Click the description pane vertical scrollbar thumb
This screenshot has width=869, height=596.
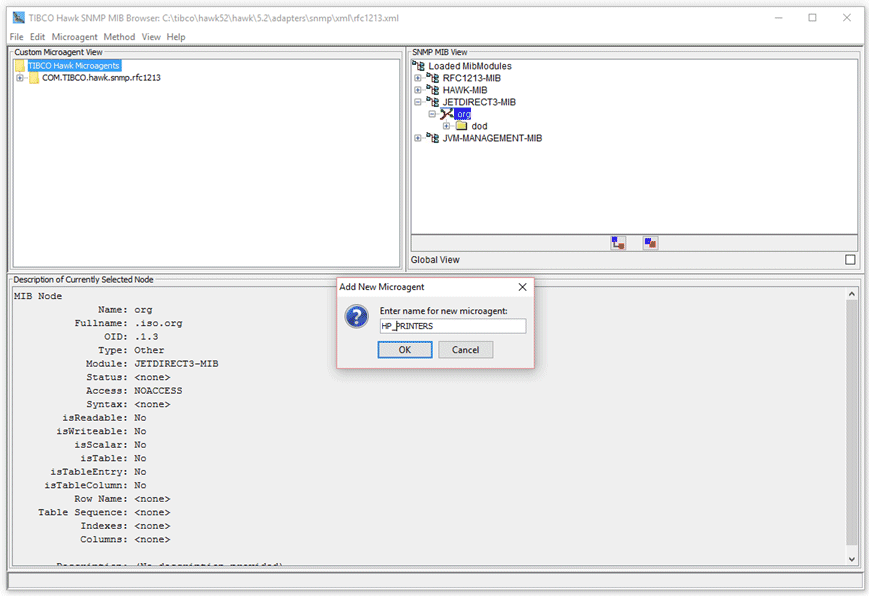(852, 422)
